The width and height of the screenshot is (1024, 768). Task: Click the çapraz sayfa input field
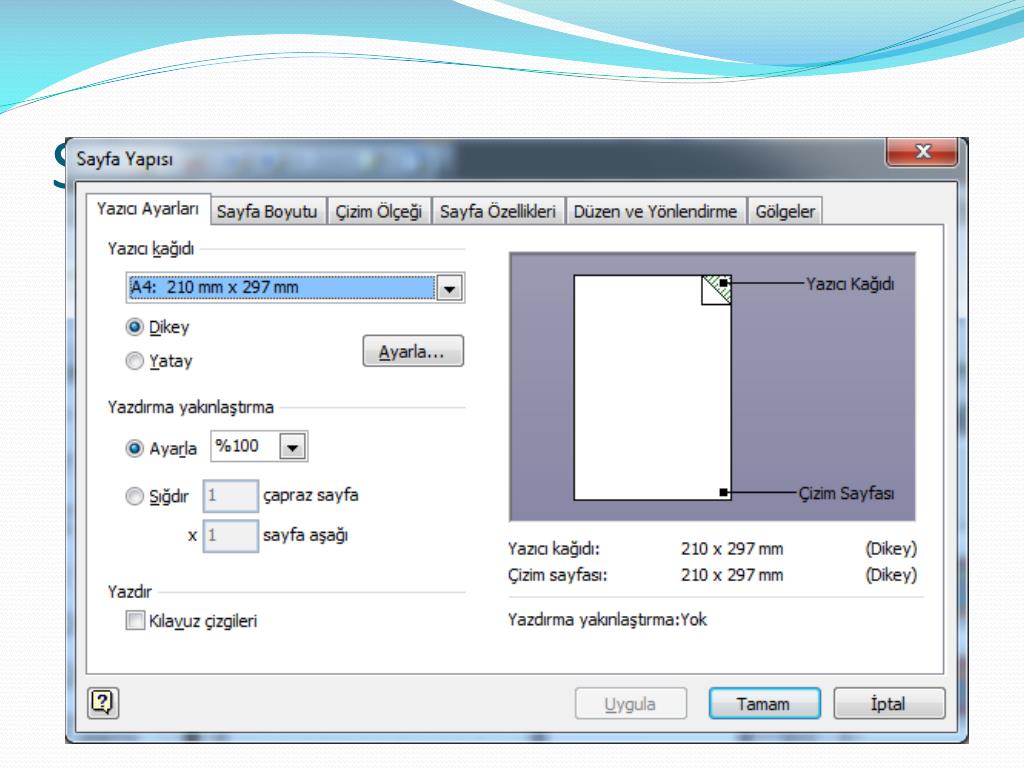pos(231,496)
